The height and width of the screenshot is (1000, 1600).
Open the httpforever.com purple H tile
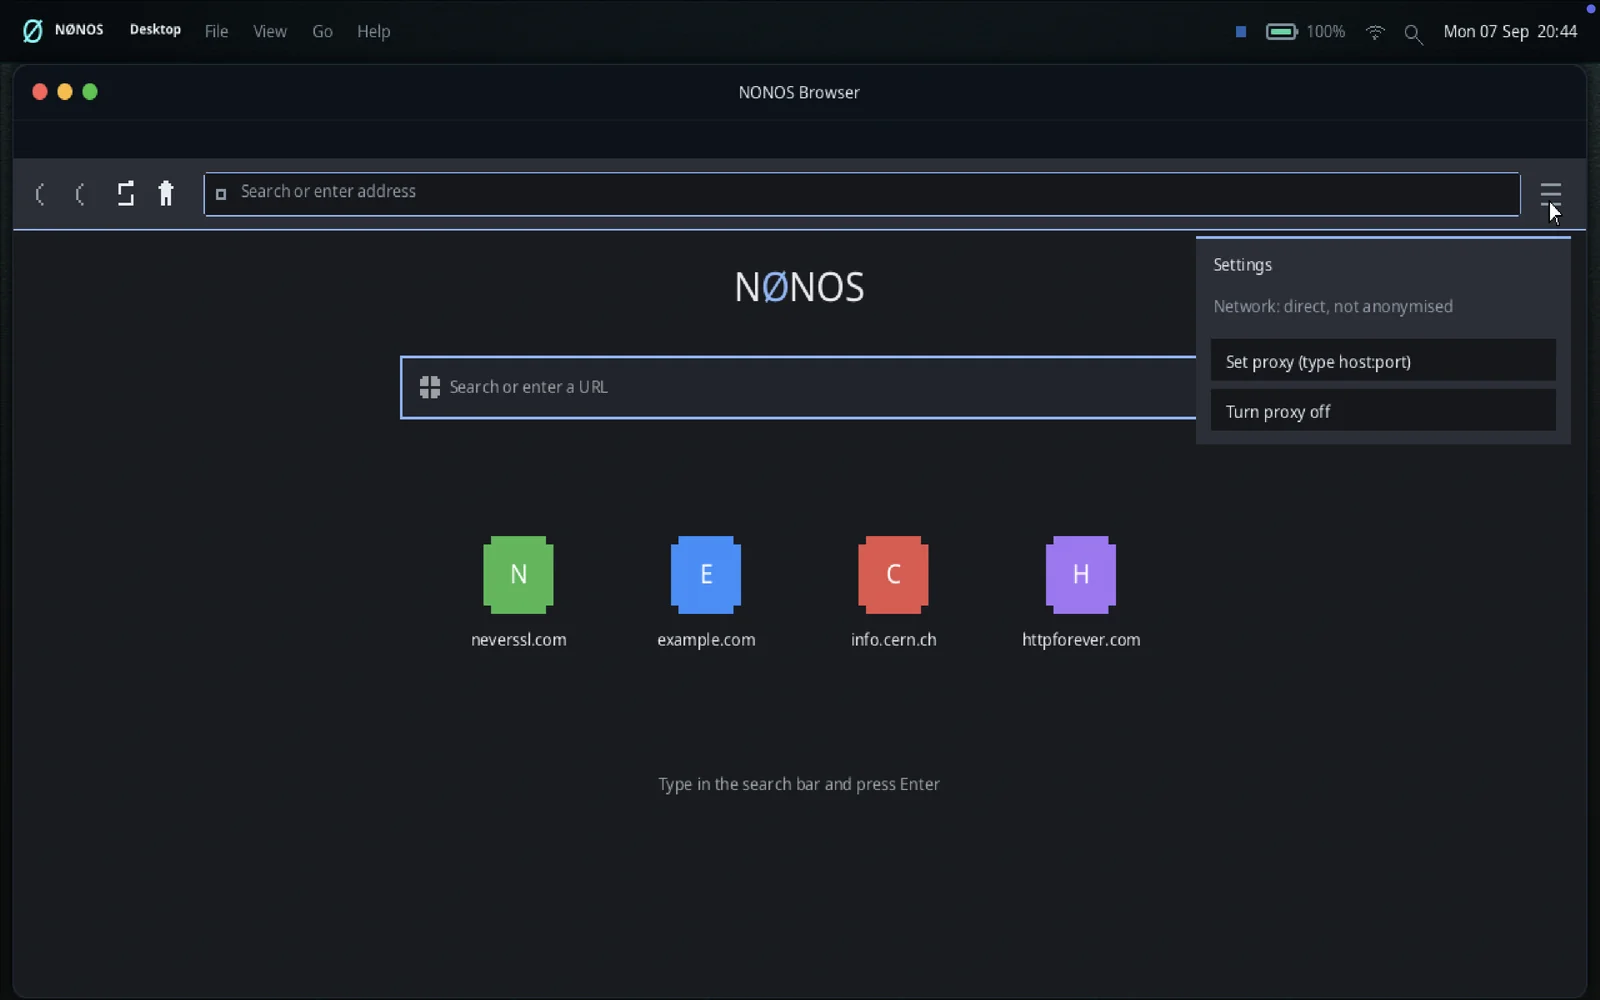1081,575
